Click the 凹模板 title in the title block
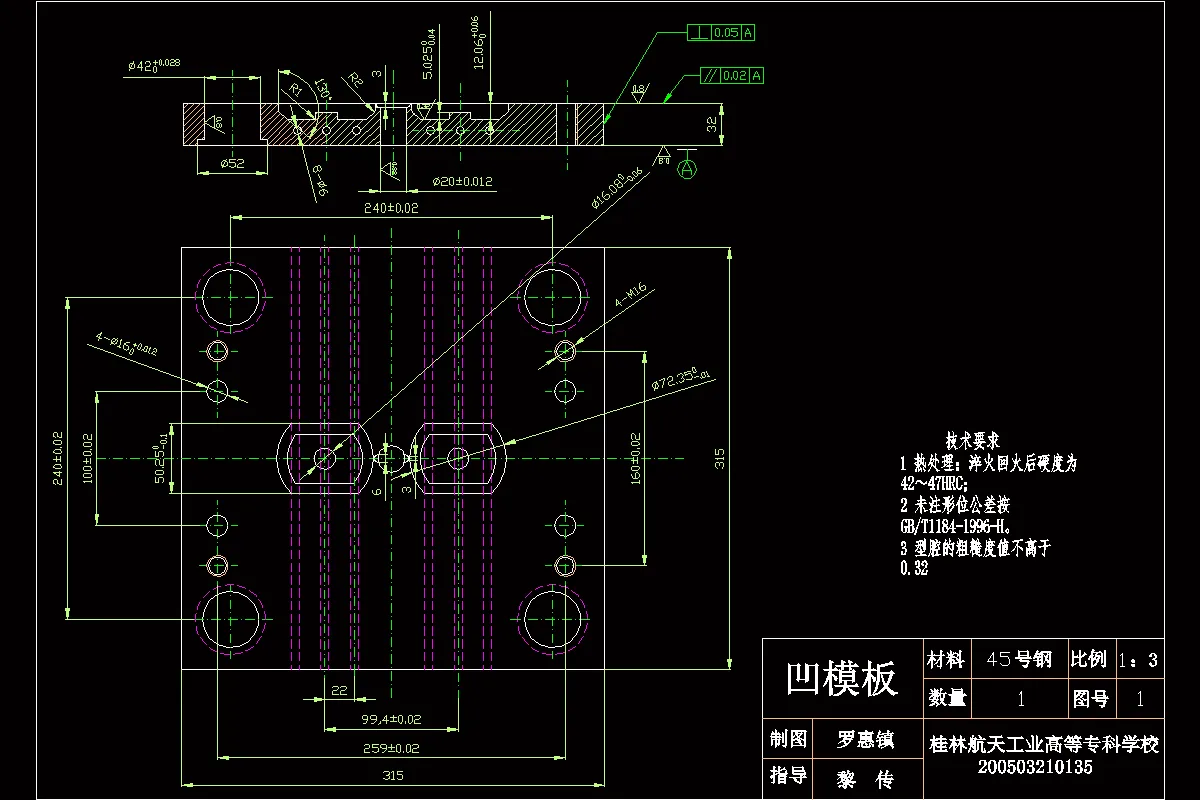The width and height of the screenshot is (1200, 800). pos(841,678)
